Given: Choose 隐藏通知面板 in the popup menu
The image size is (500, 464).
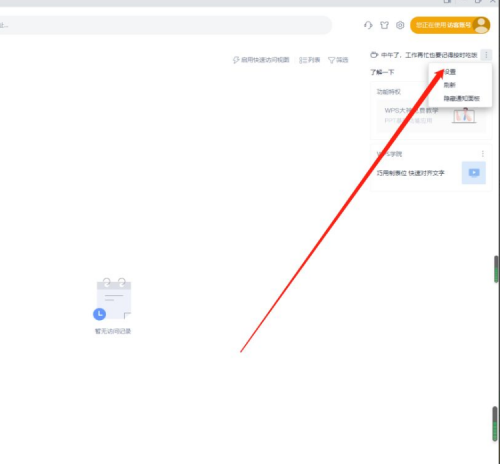Looking at the screenshot, I should click(461, 98).
